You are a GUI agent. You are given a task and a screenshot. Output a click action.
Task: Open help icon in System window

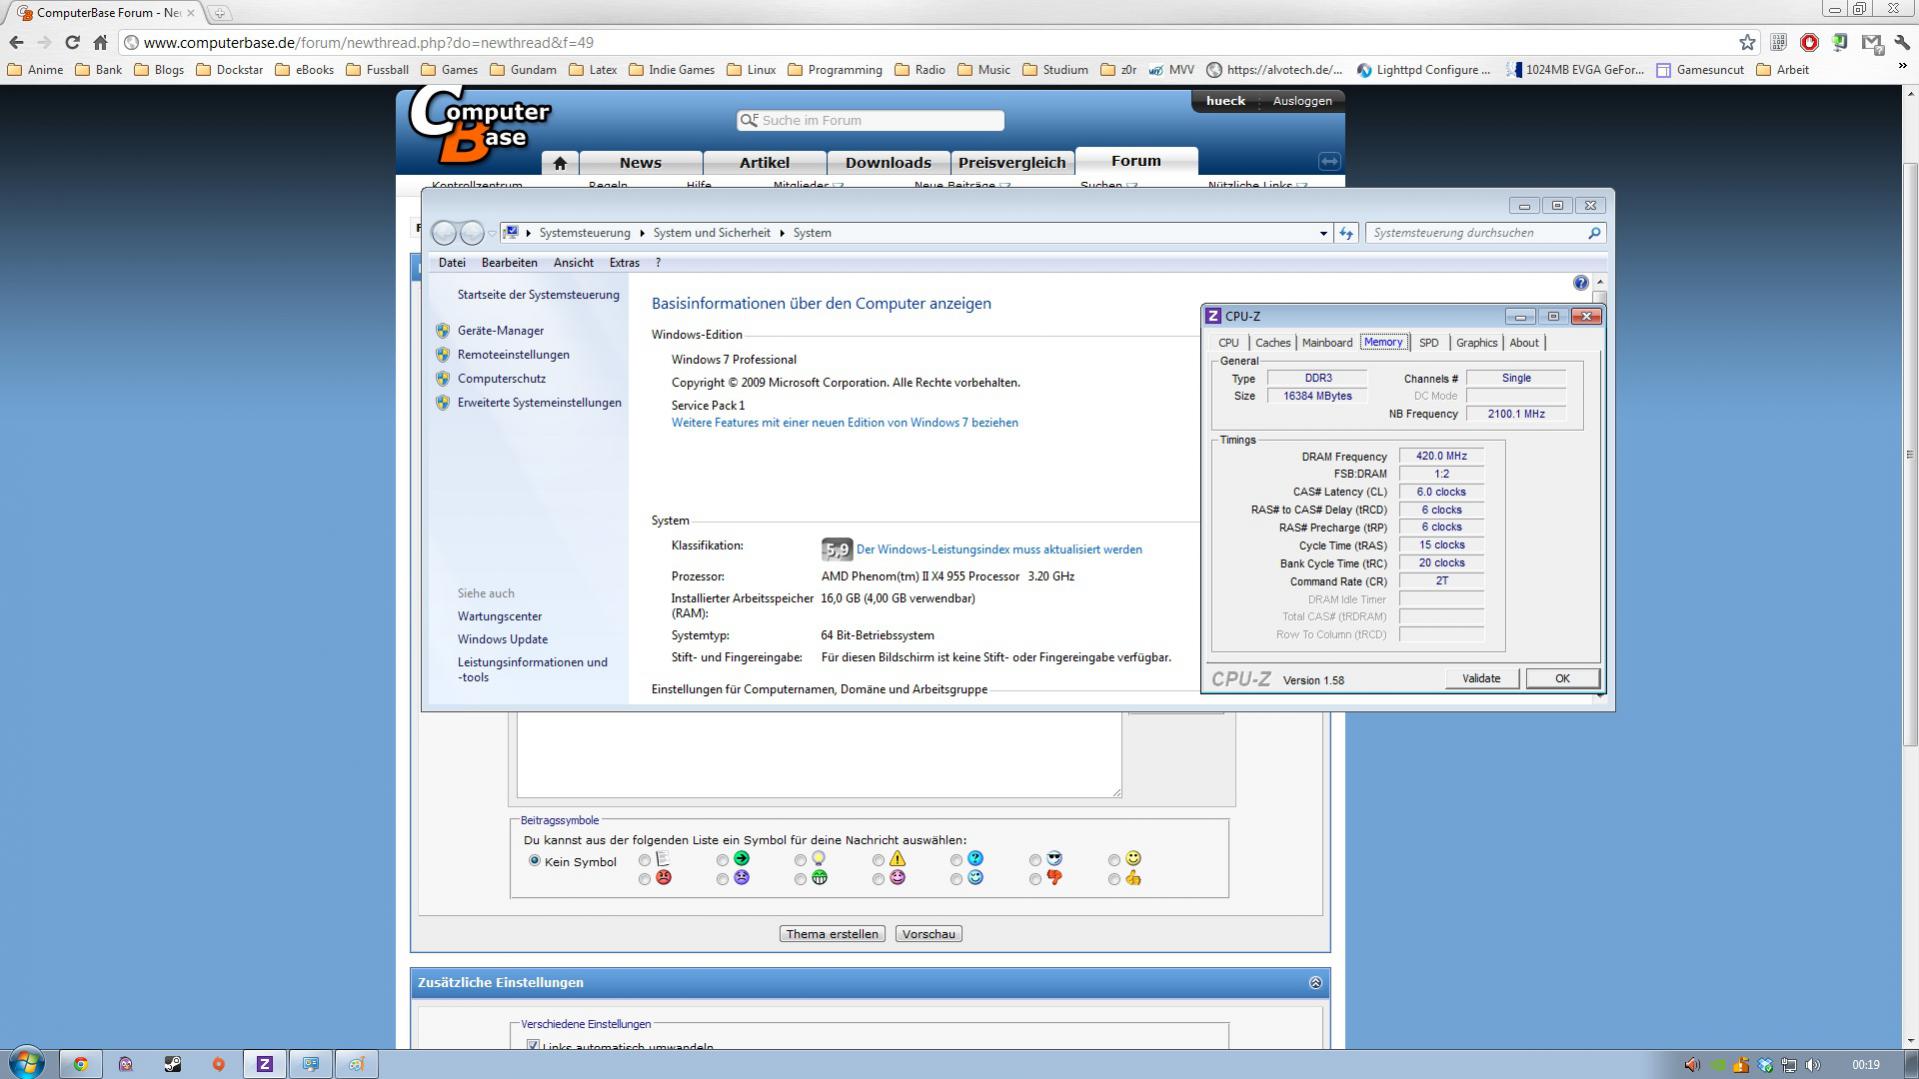[1580, 283]
